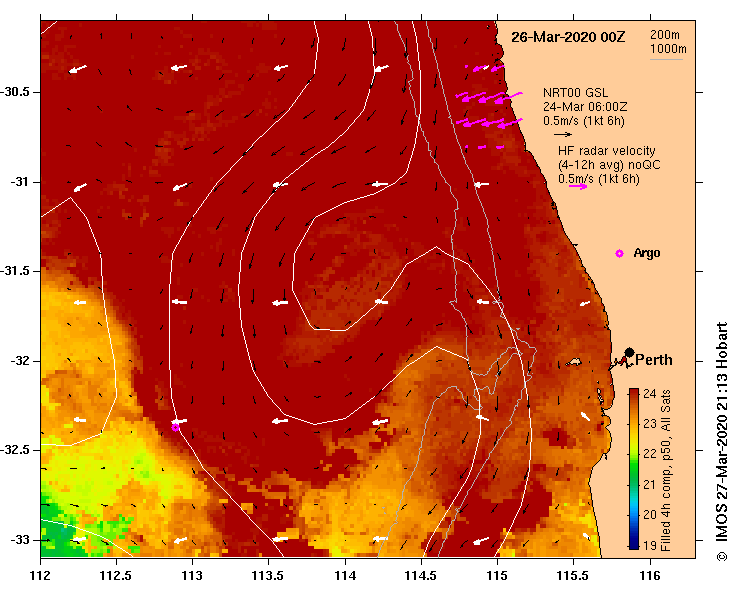Click the black Perth city dot
Viewport: 739px width, 592px height.
629,353
